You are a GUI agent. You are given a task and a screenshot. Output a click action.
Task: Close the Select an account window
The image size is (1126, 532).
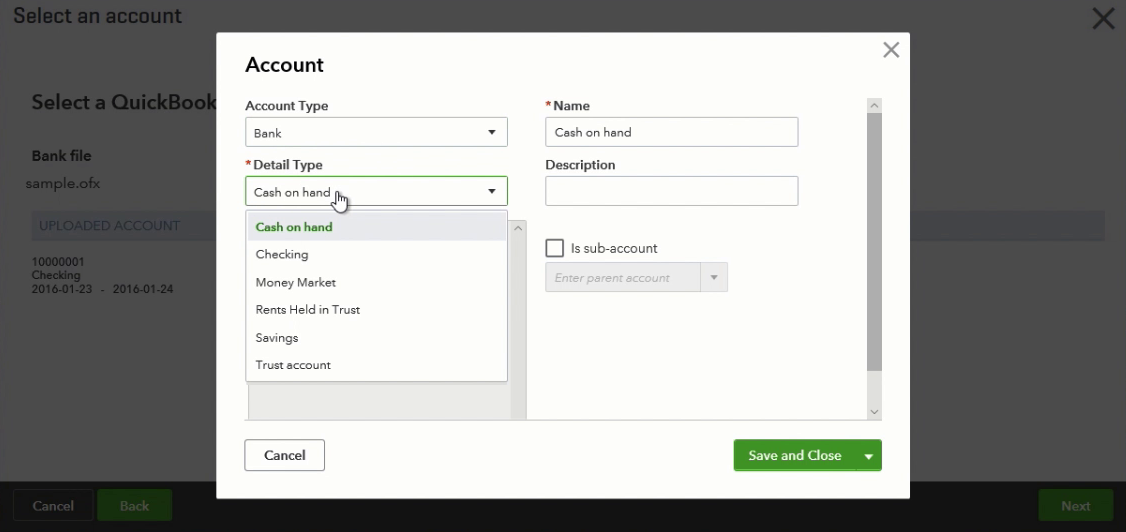pos(1103,19)
